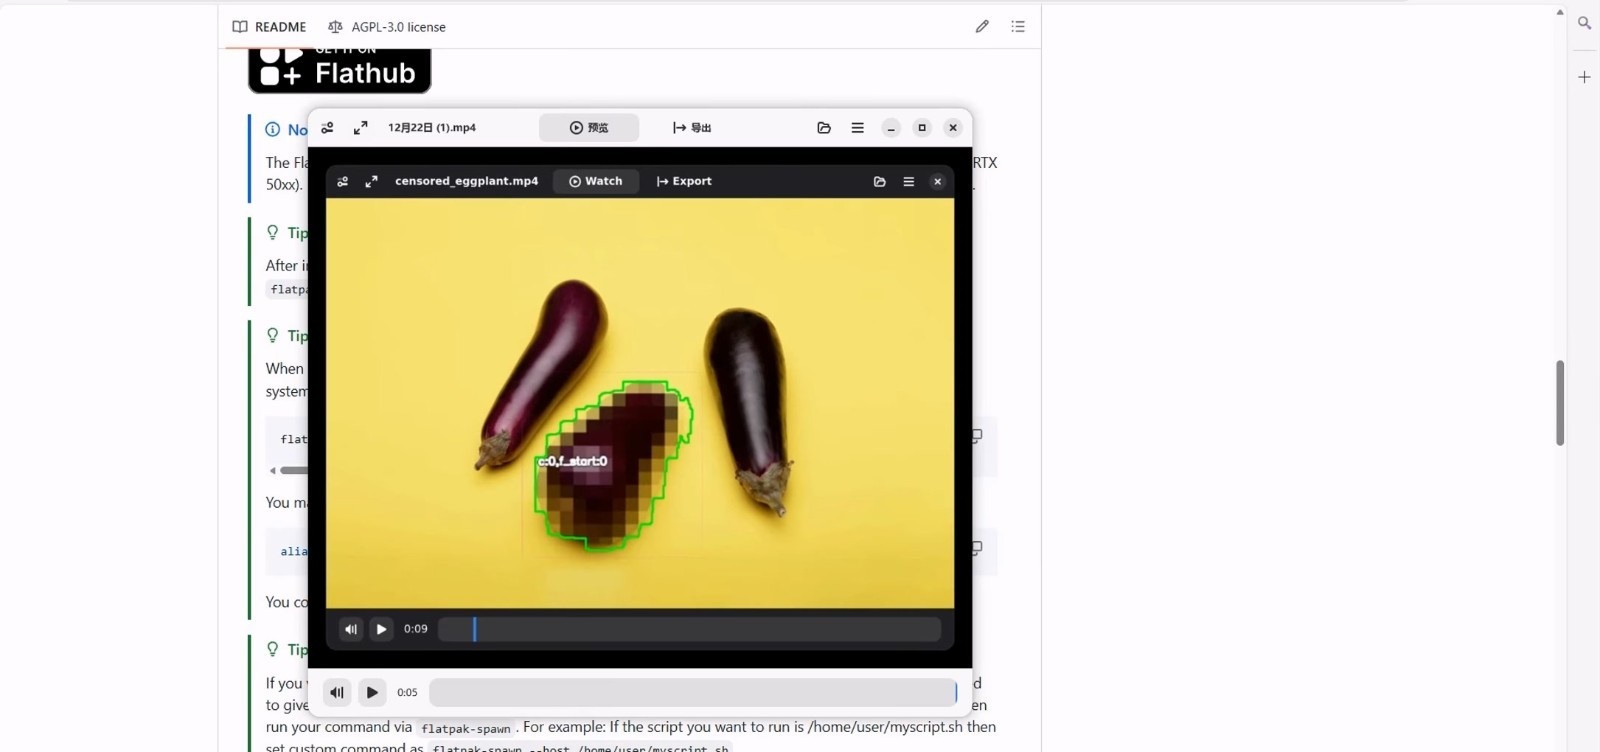Click settings icon beside censored_eggplant.mp4
This screenshot has height=752, width=1600.
pos(343,182)
